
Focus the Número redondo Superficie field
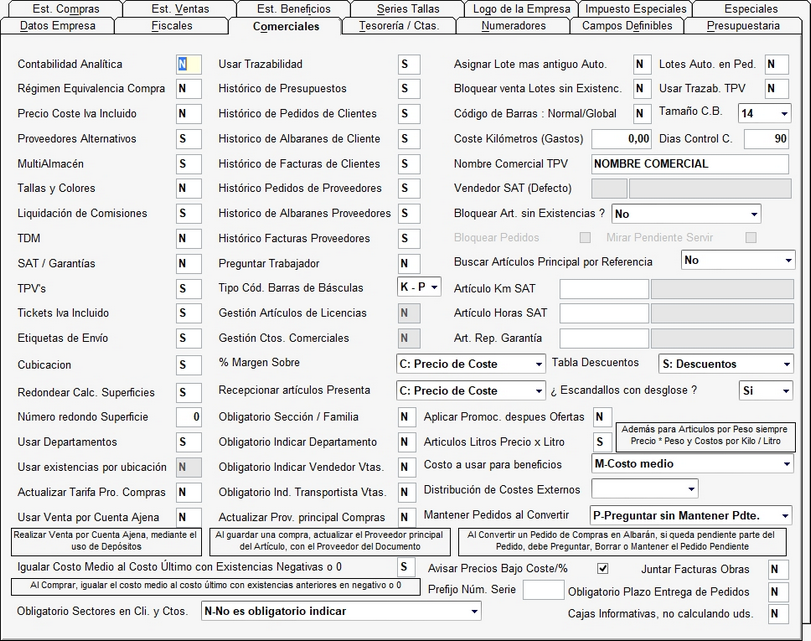tap(189, 417)
